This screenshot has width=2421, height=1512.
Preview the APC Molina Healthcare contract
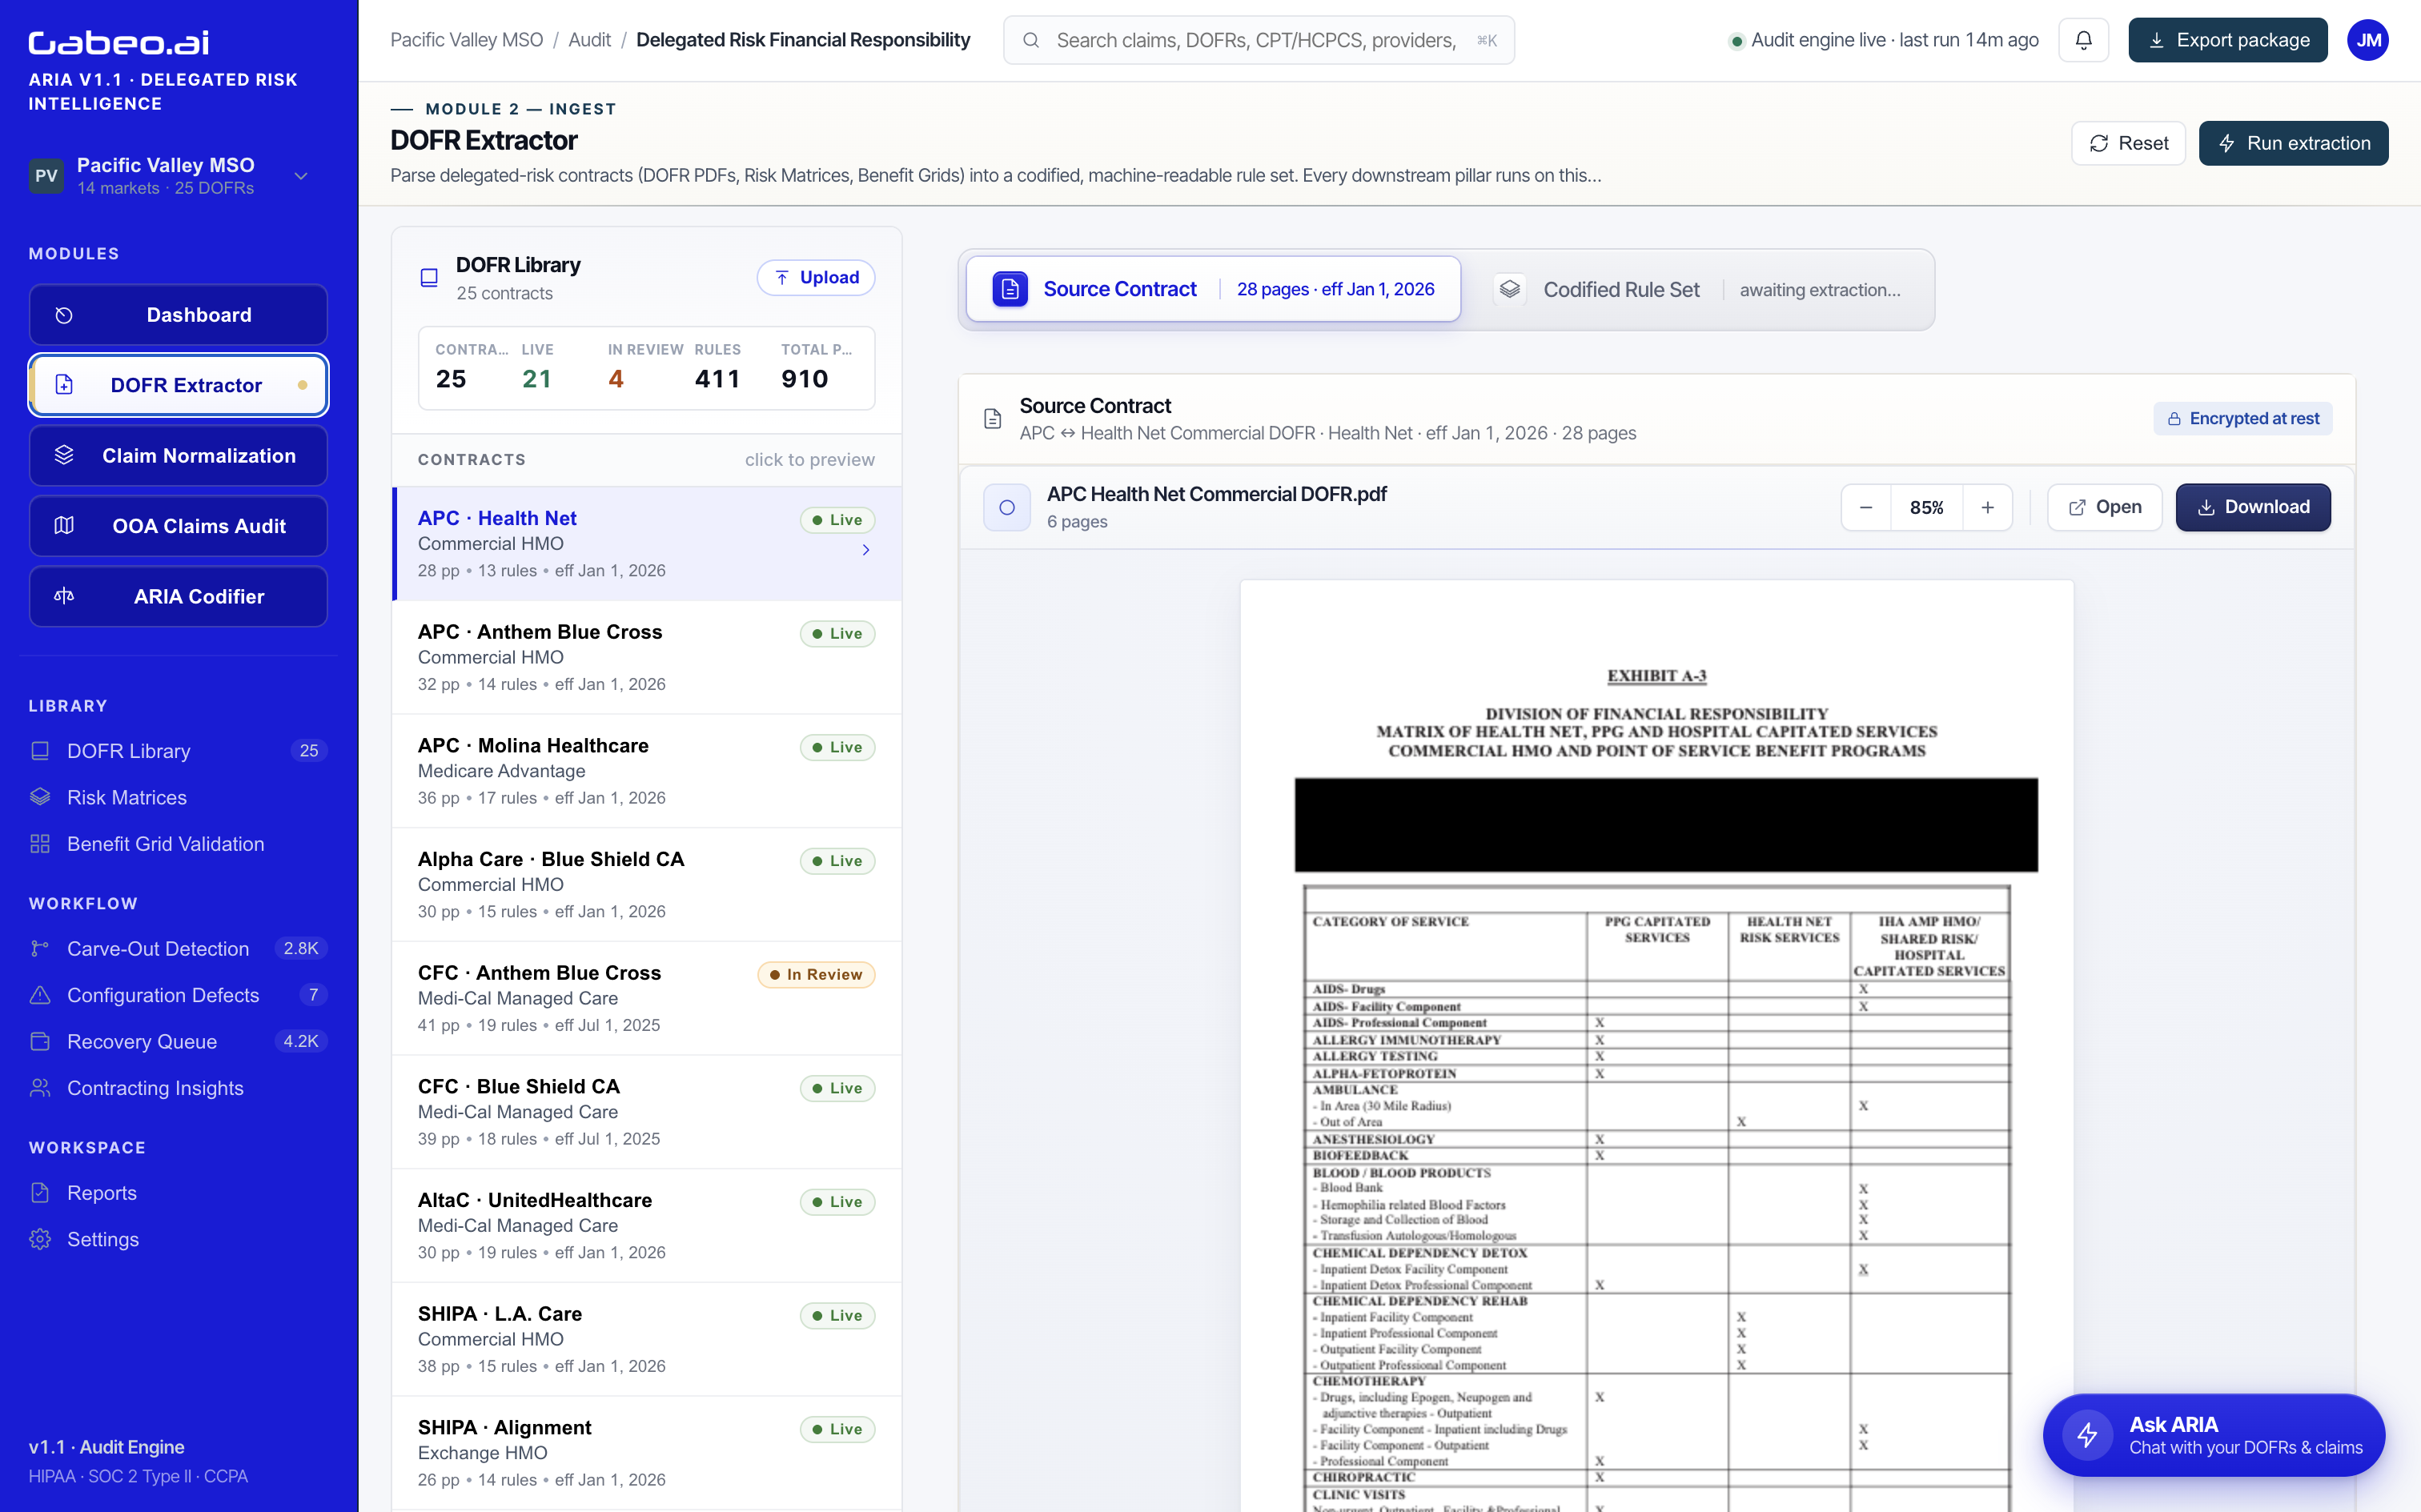coord(647,771)
